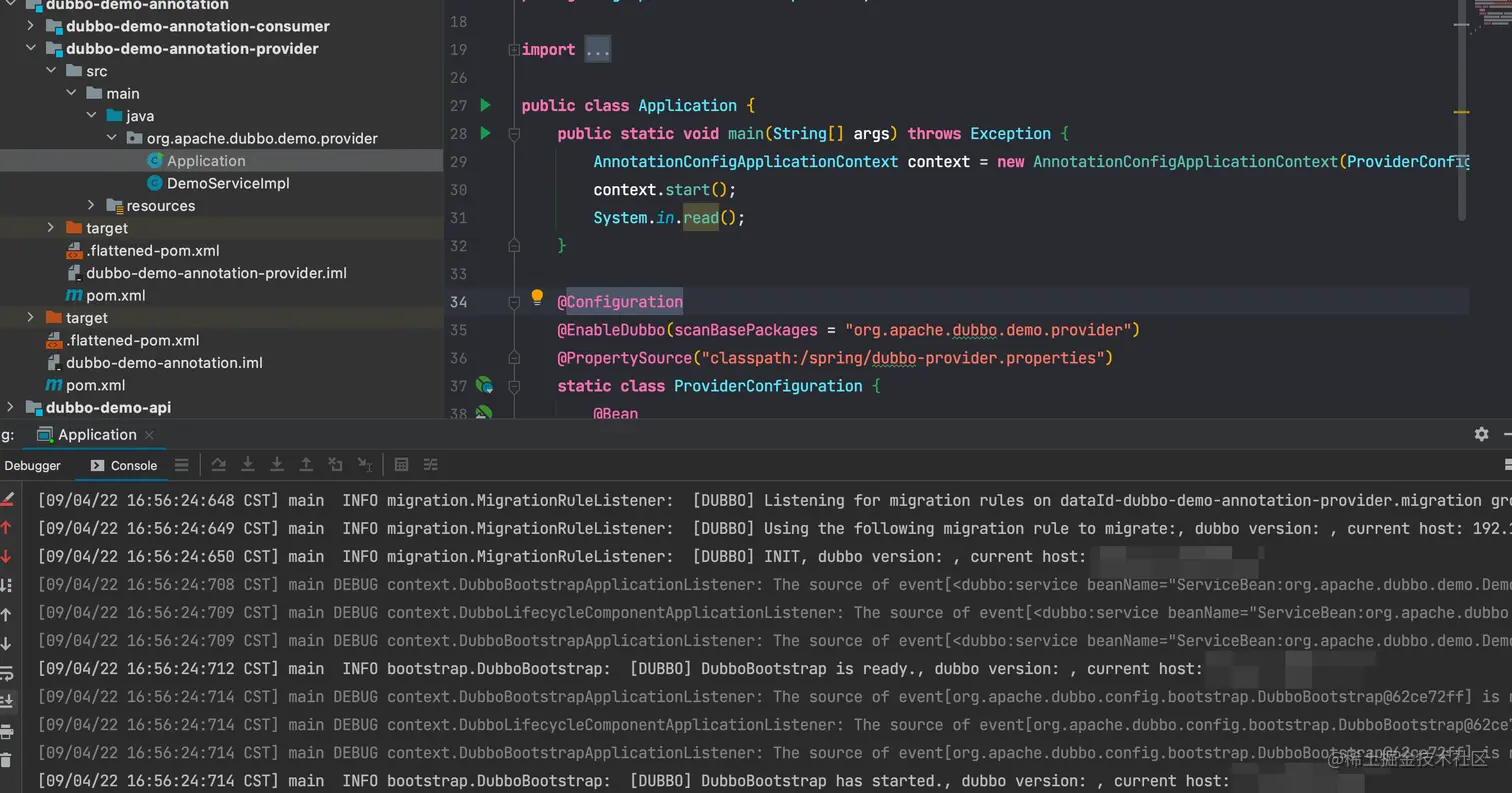Collapse the src folder chevron
Screen dimensions: 1512x793
(x=51, y=71)
